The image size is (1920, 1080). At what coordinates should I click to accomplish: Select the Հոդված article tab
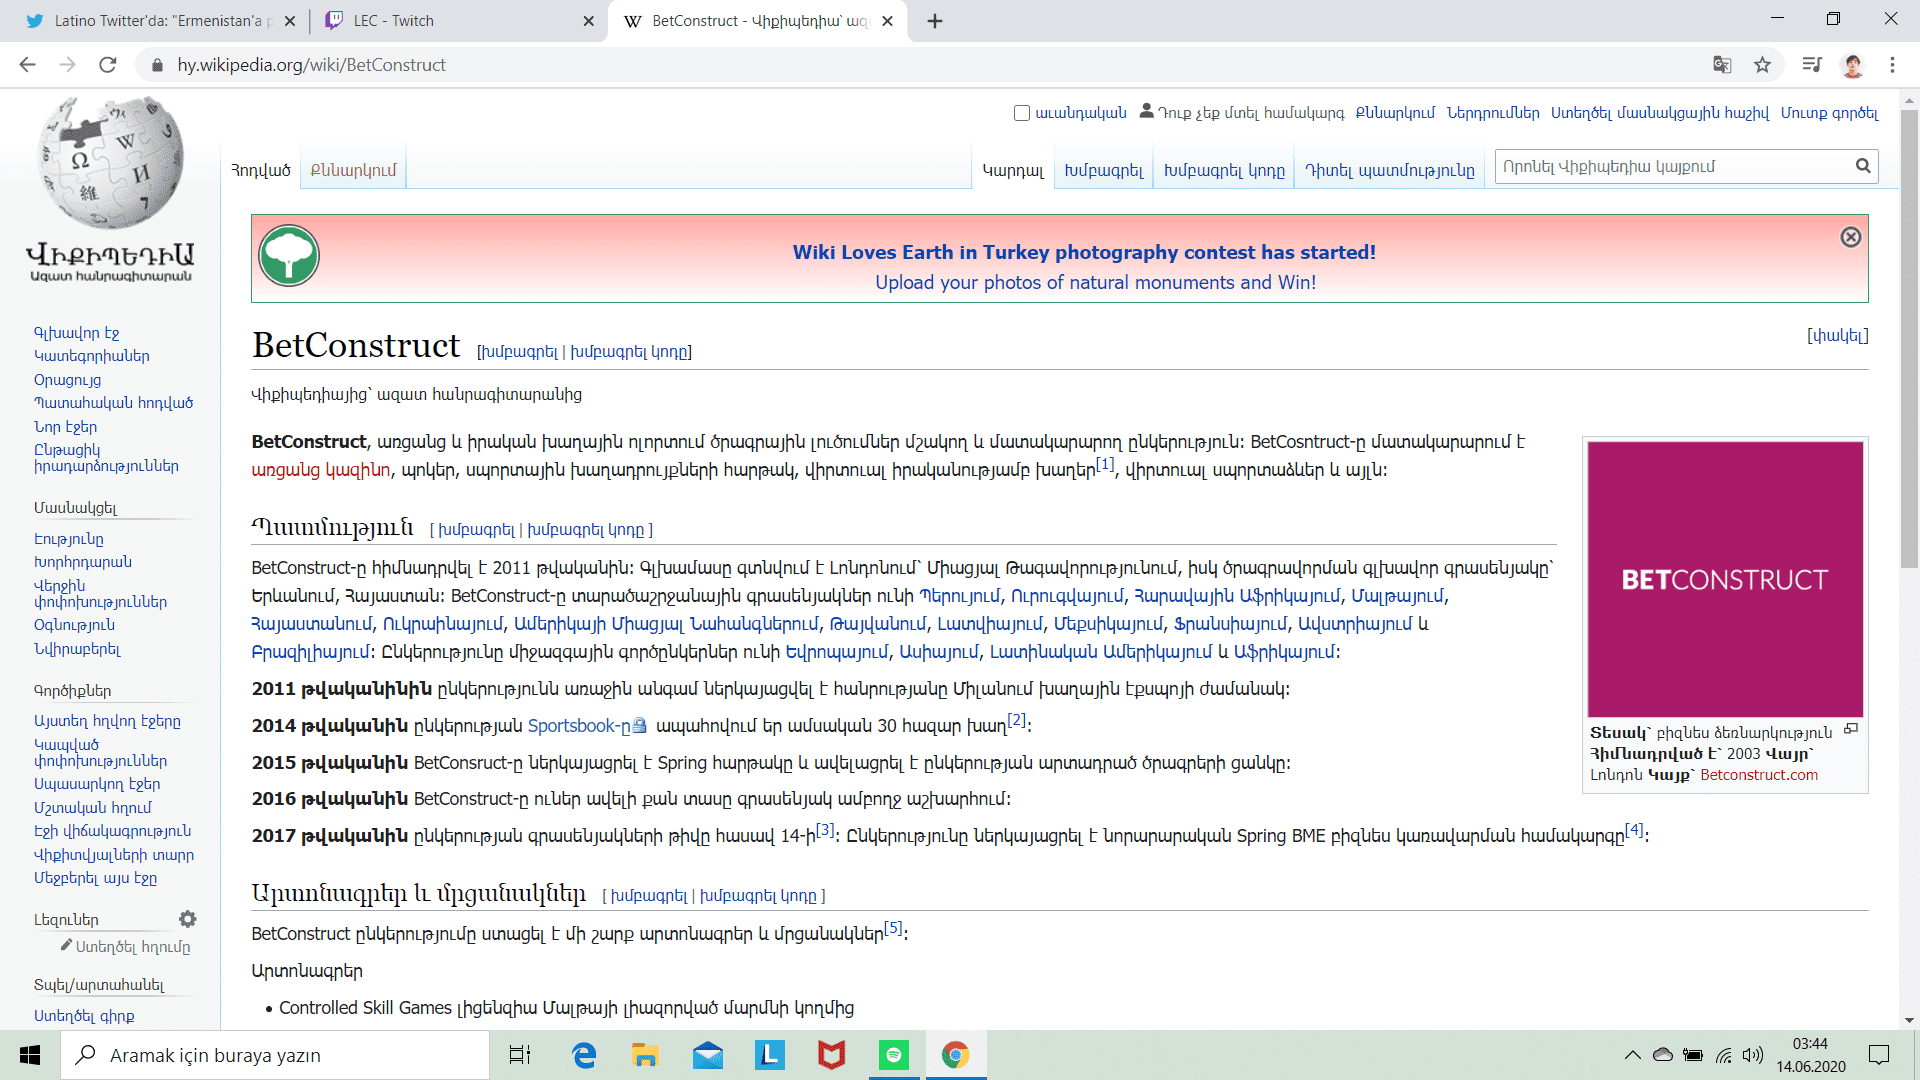(261, 170)
